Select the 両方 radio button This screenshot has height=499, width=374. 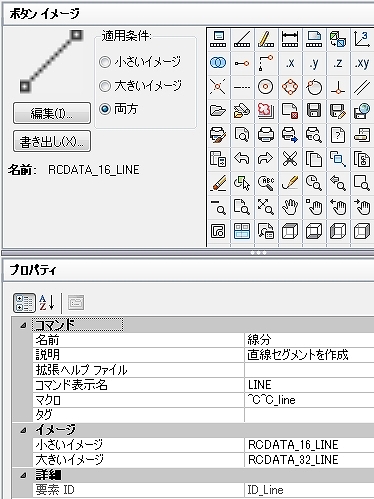[x=105, y=109]
